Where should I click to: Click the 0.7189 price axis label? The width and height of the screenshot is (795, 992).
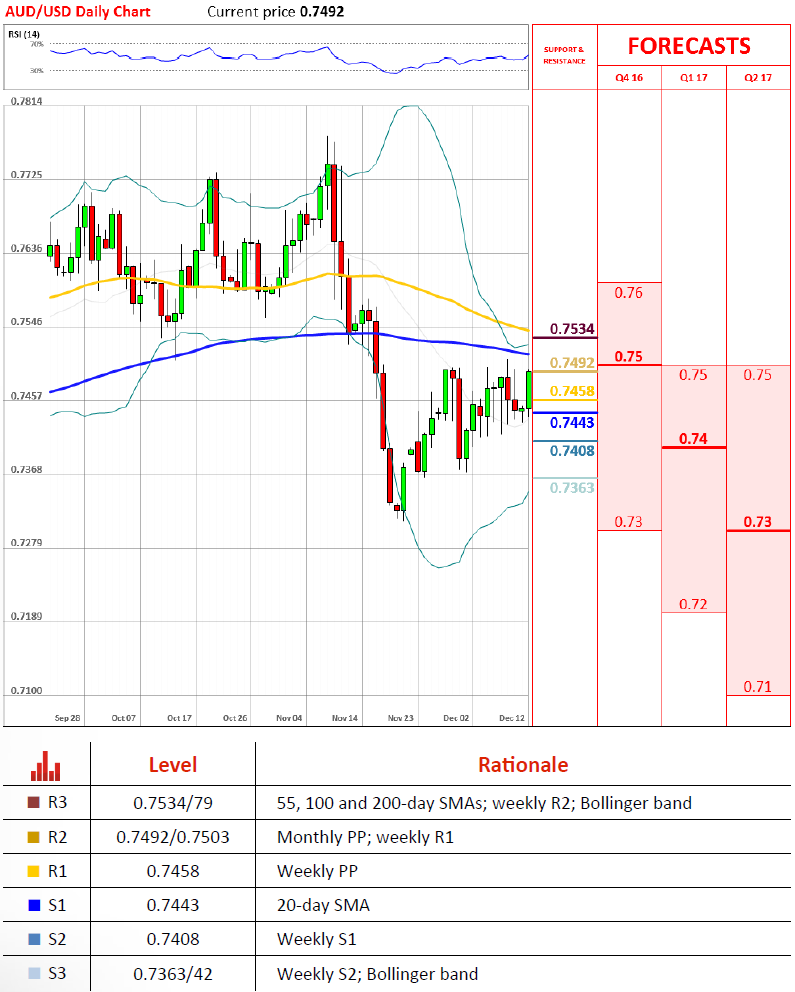point(27,616)
